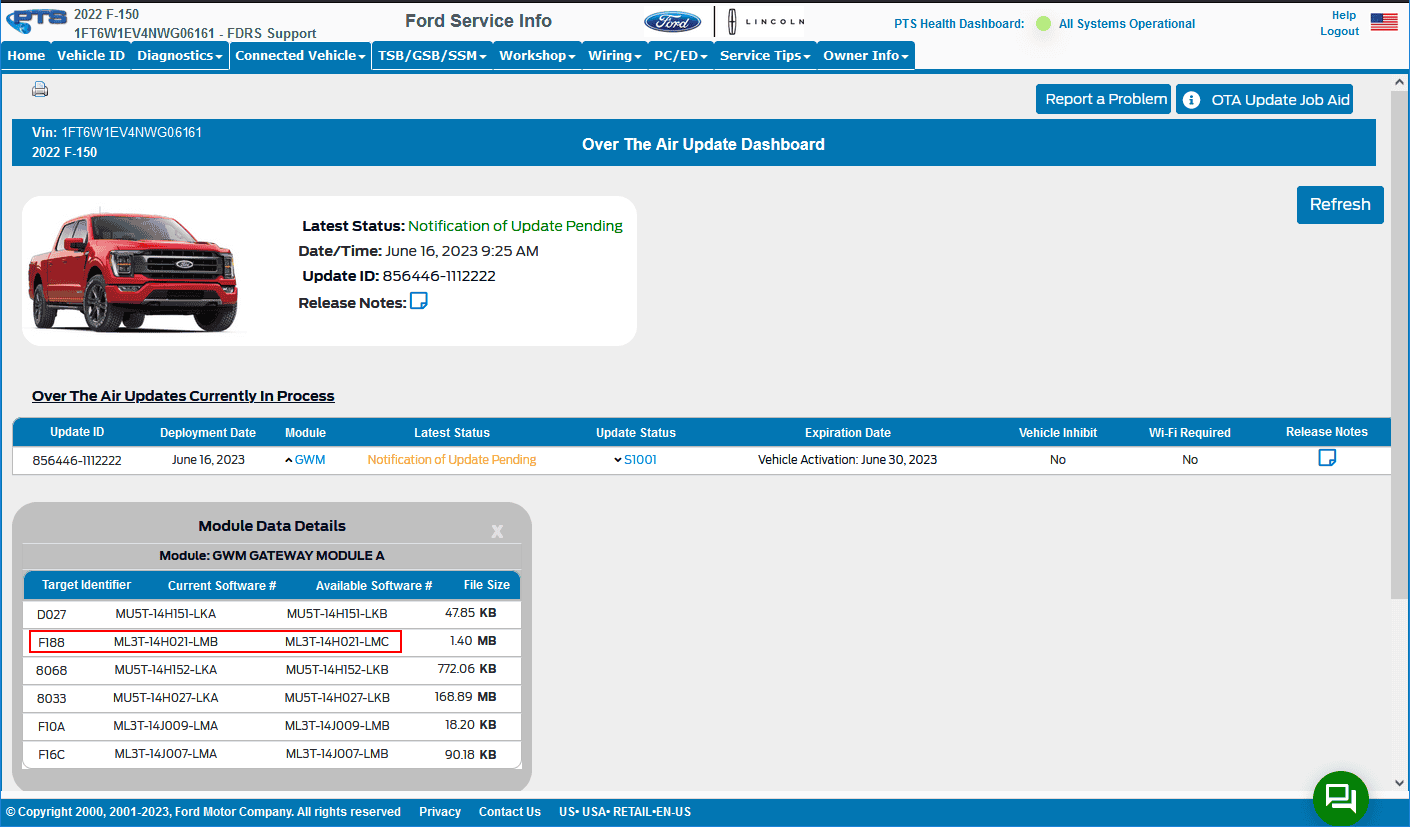Open Release Notes icon beside truck status
The height and width of the screenshot is (827, 1410).
tap(419, 301)
